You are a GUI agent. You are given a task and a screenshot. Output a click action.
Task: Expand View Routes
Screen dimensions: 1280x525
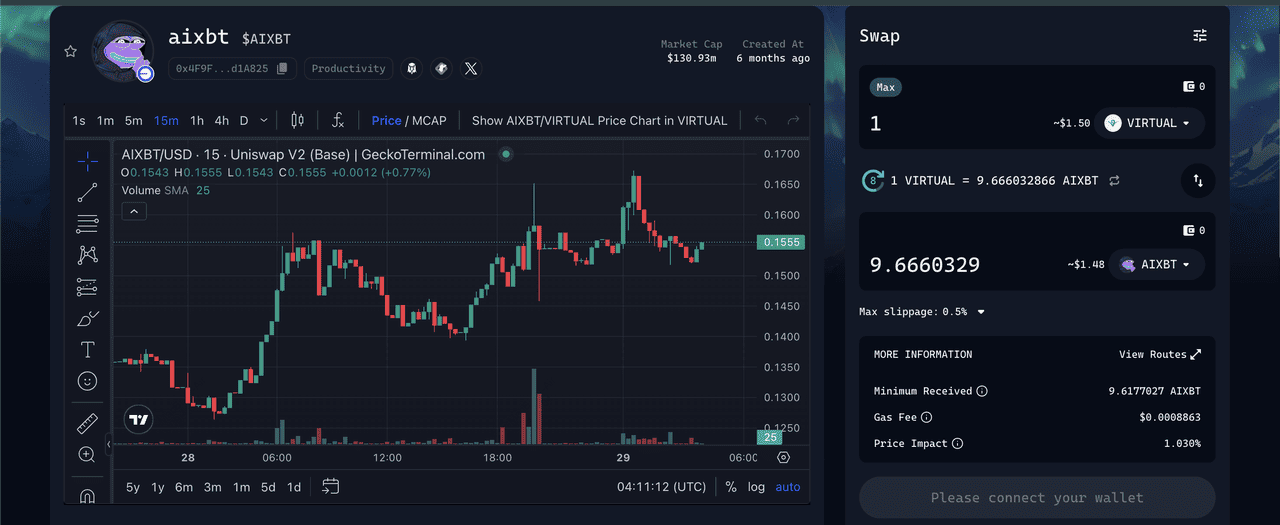click(1160, 354)
